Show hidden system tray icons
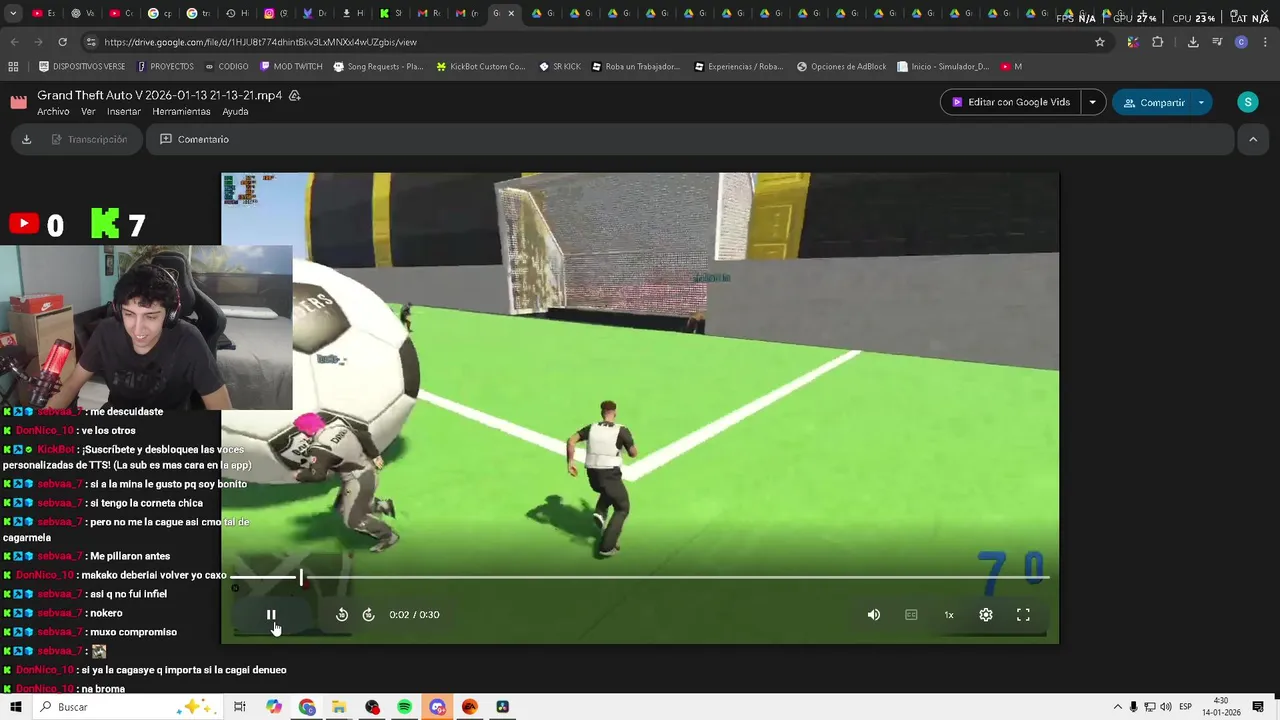The image size is (1280, 720). tap(1118, 707)
